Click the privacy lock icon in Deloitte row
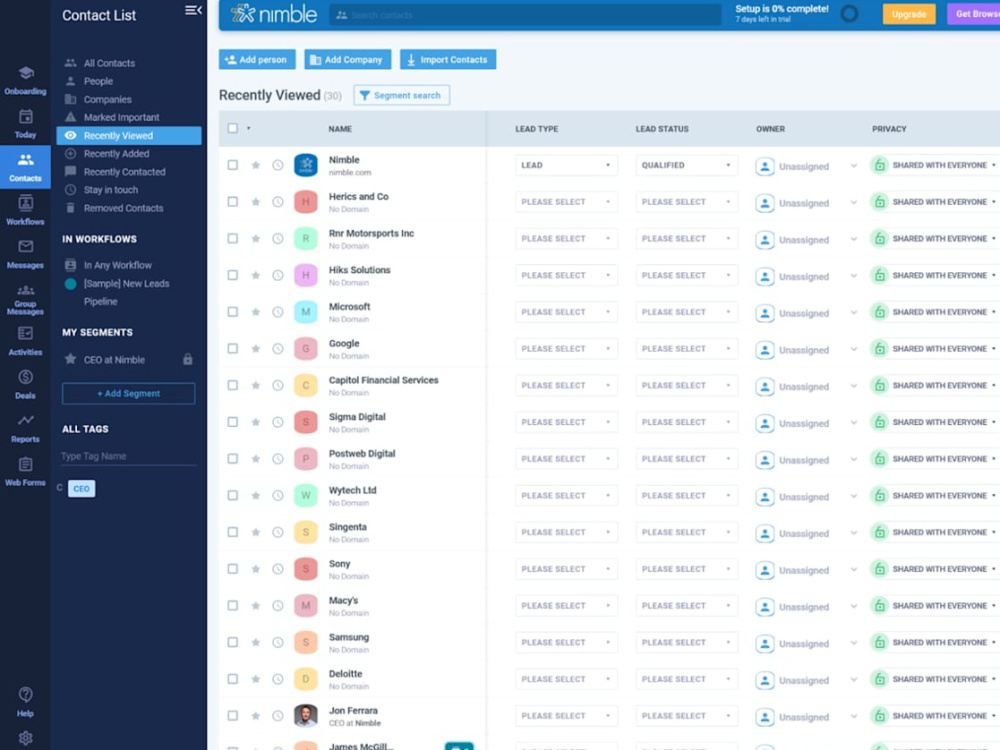Screen dimensions: 1000x750 (x=879, y=679)
